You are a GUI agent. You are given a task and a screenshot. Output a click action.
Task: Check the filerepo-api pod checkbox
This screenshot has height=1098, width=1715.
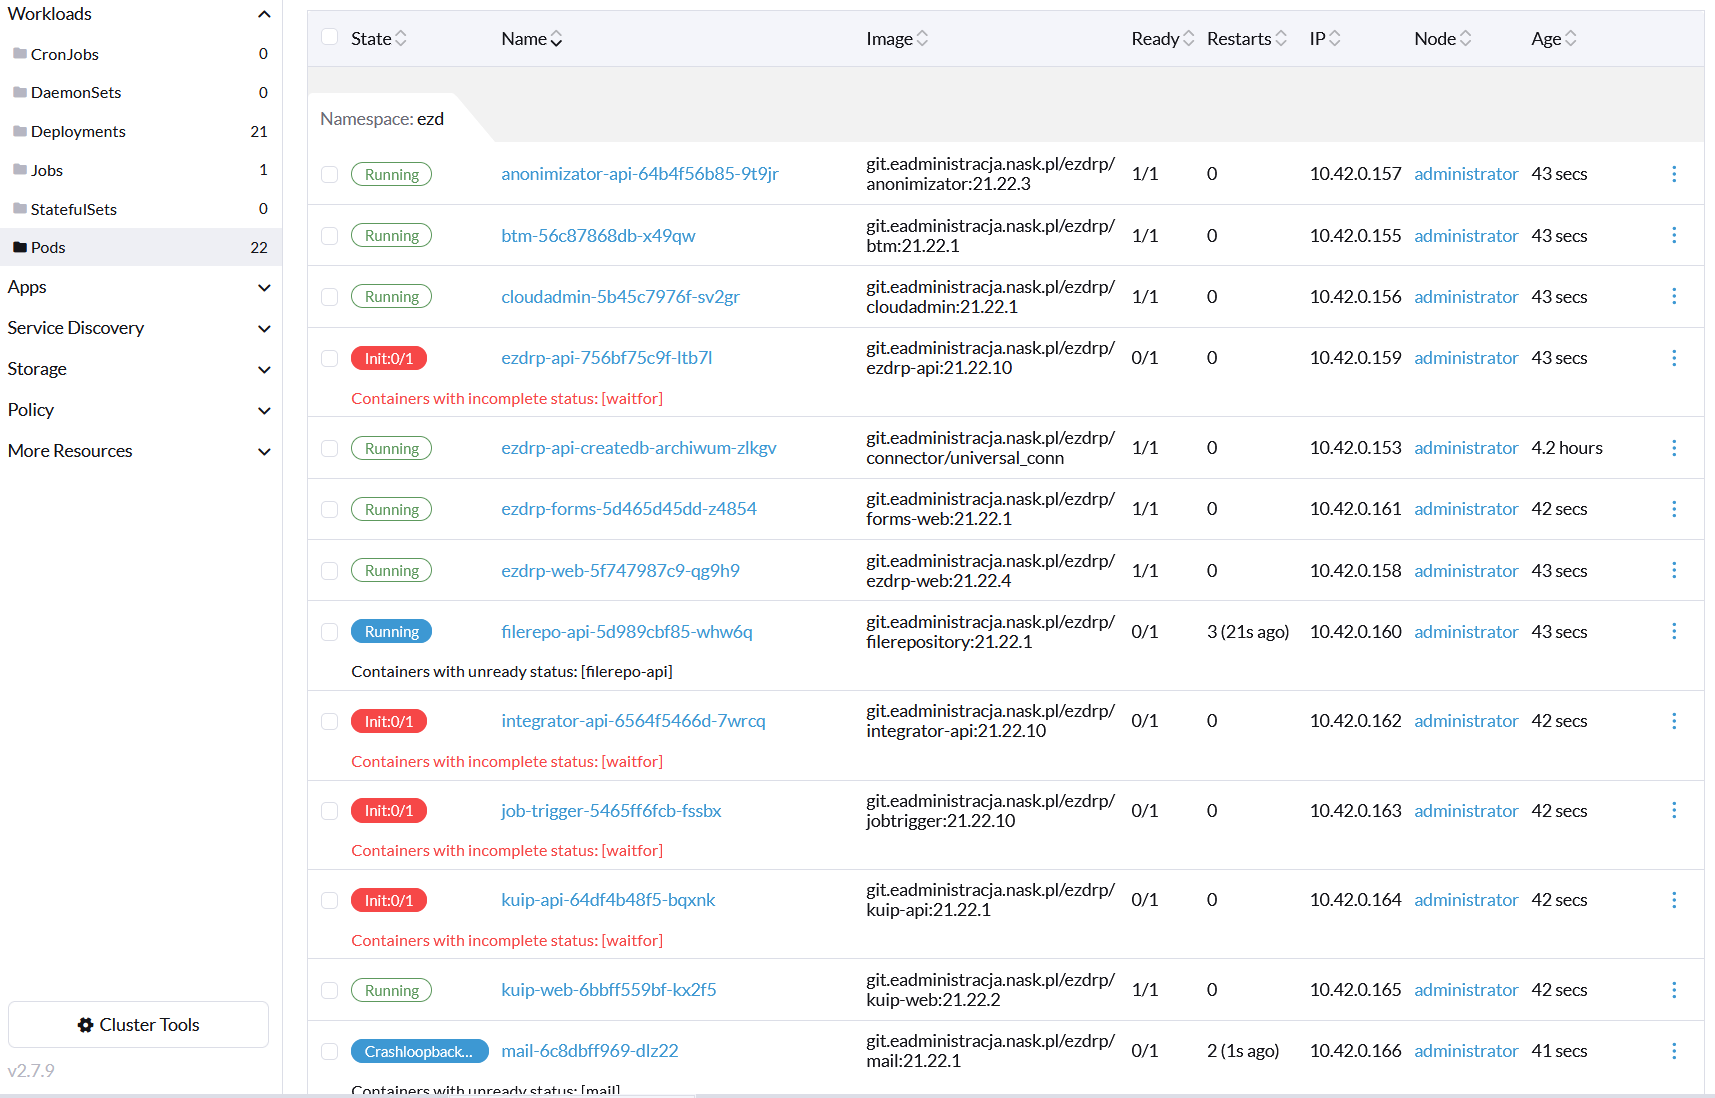click(x=329, y=631)
